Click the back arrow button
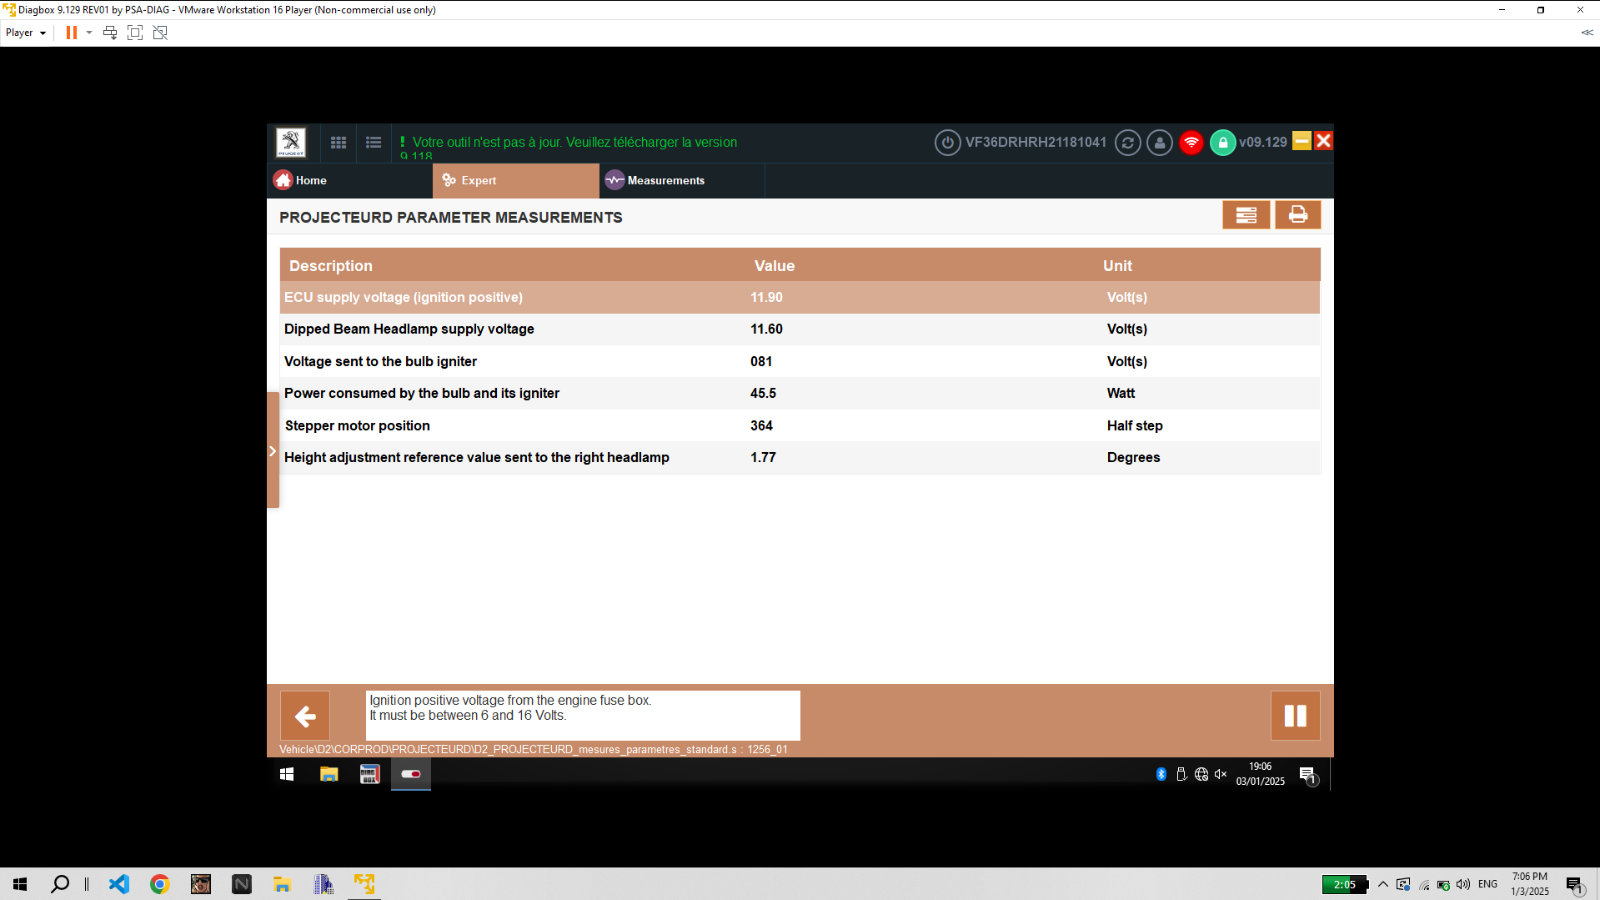 pos(305,716)
